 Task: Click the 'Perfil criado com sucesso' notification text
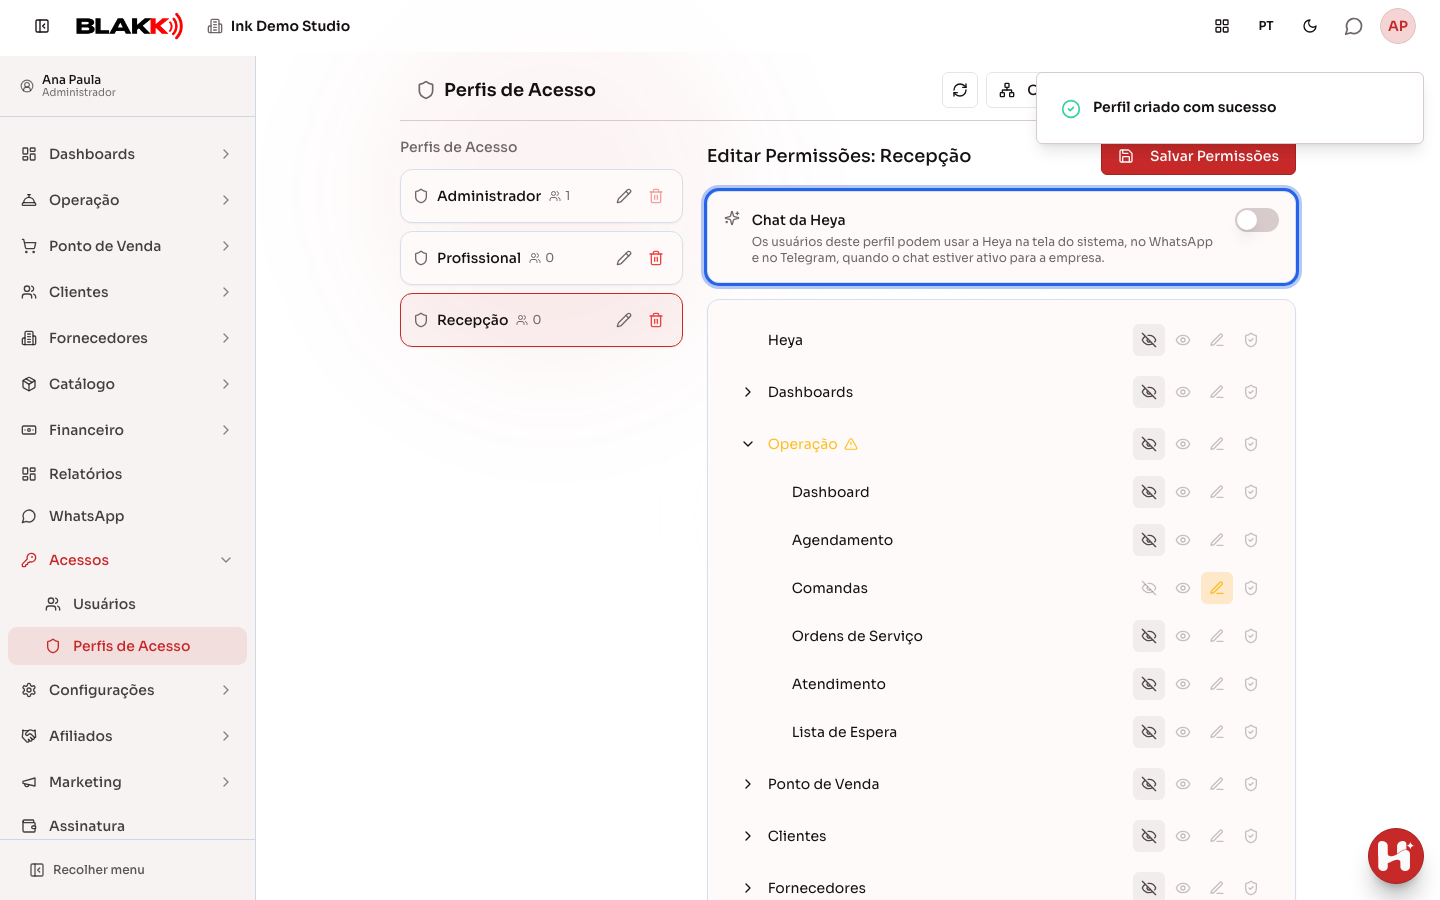(1184, 108)
